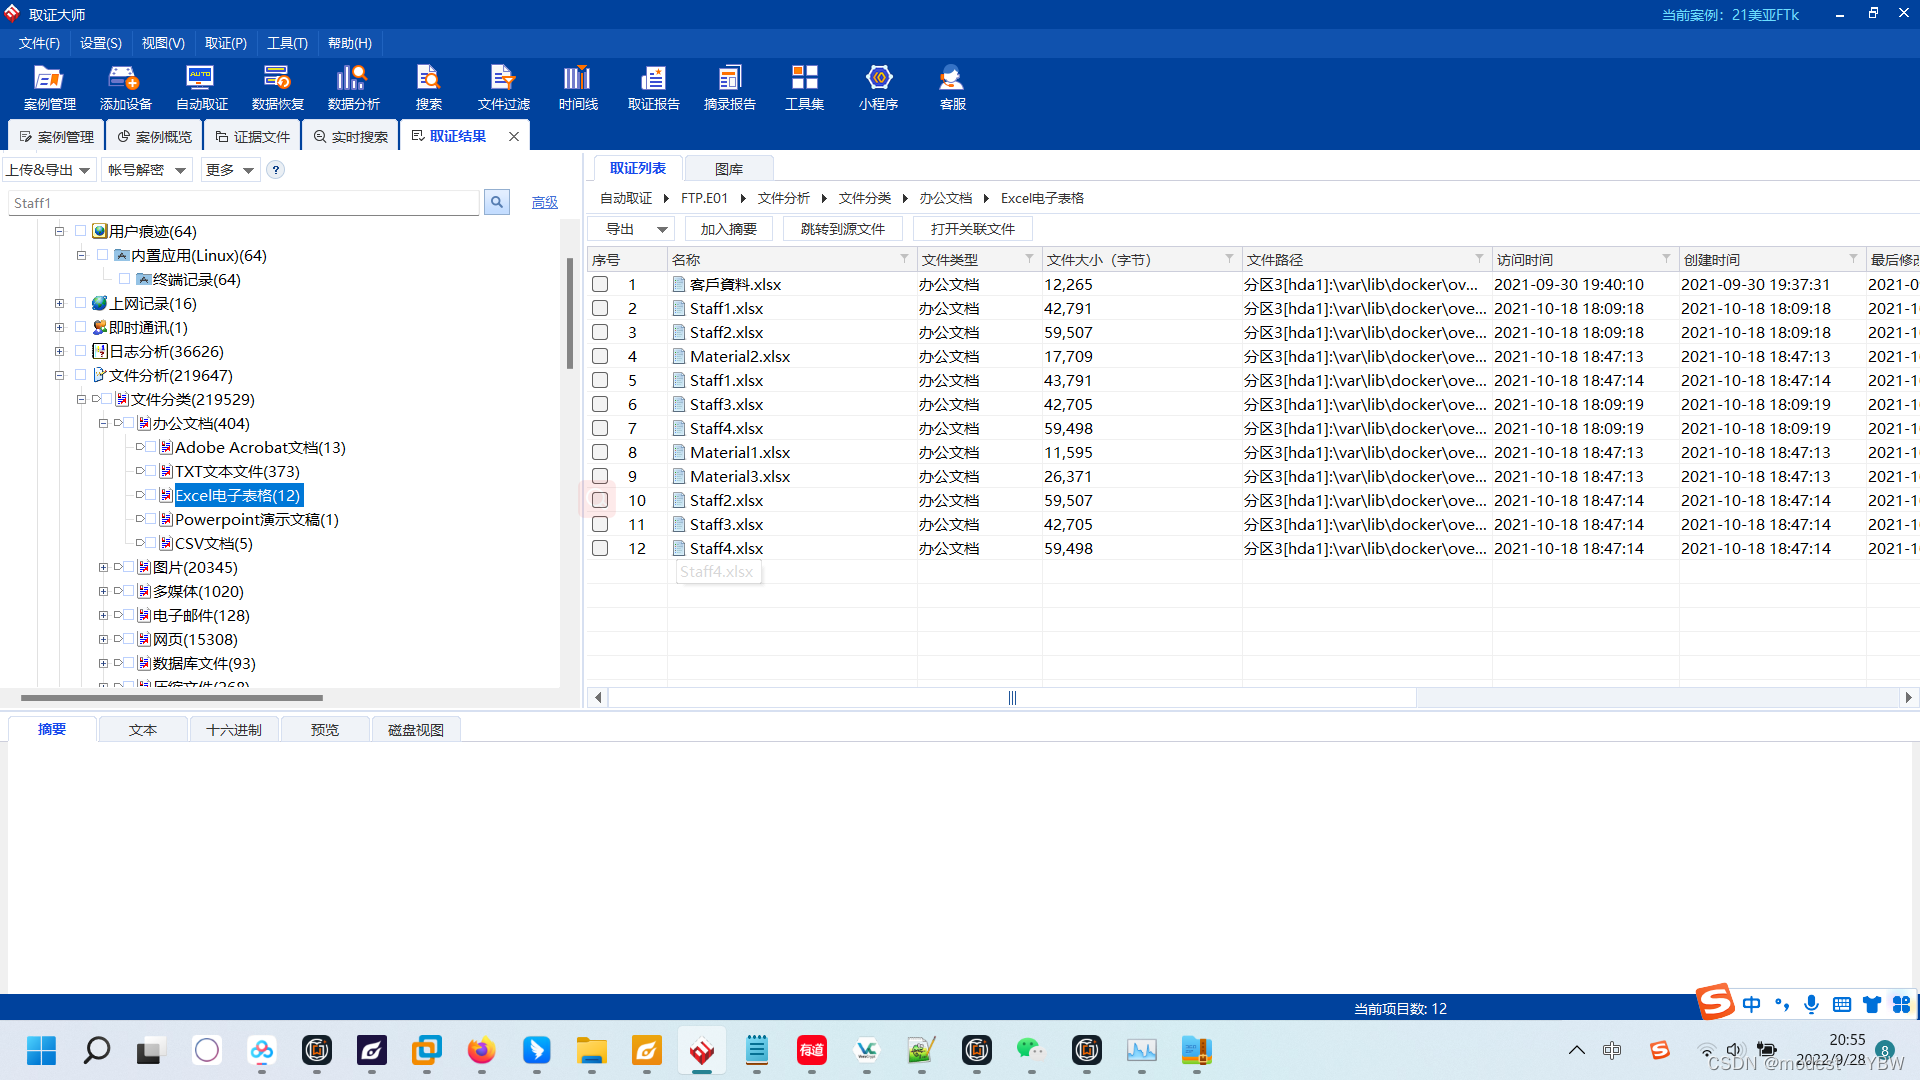Click the Staff1 search input field
This screenshot has width=1920, height=1080.
click(x=244, y=203)
